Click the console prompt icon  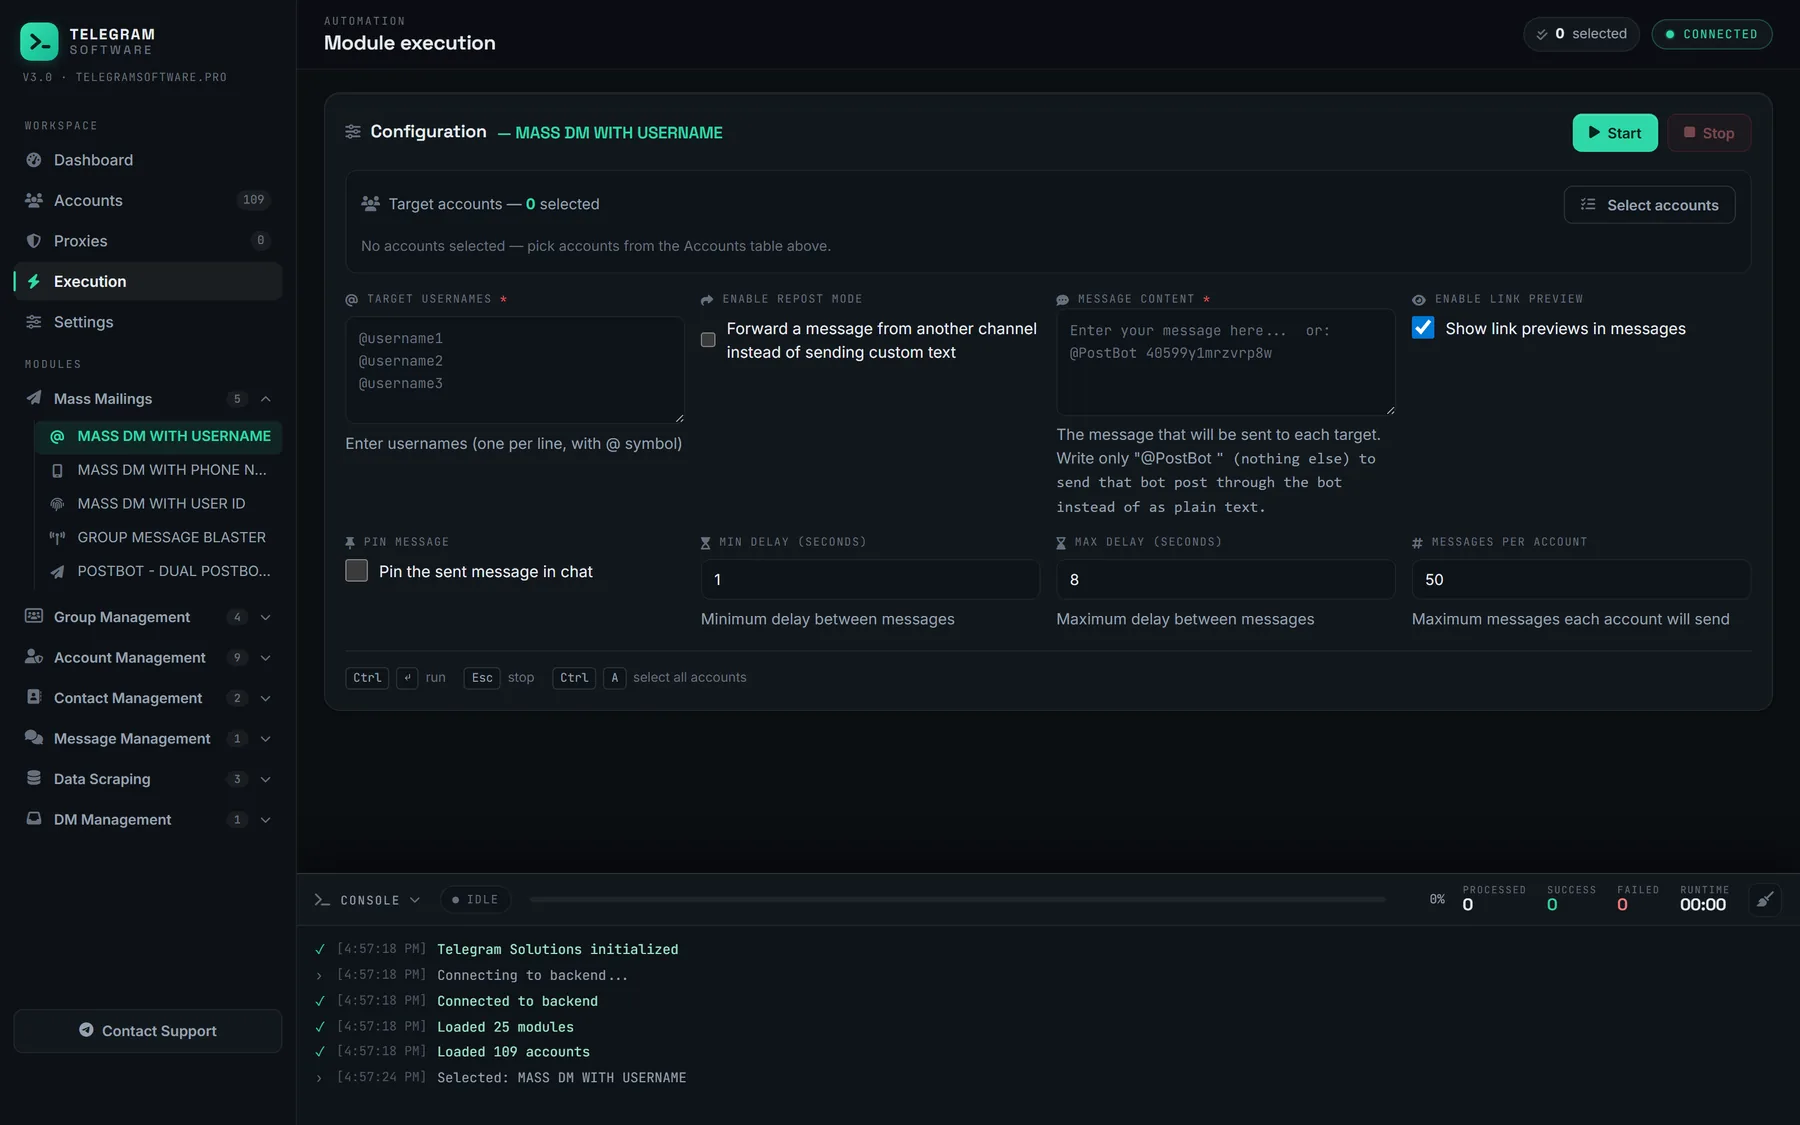(x=322, y=900)
